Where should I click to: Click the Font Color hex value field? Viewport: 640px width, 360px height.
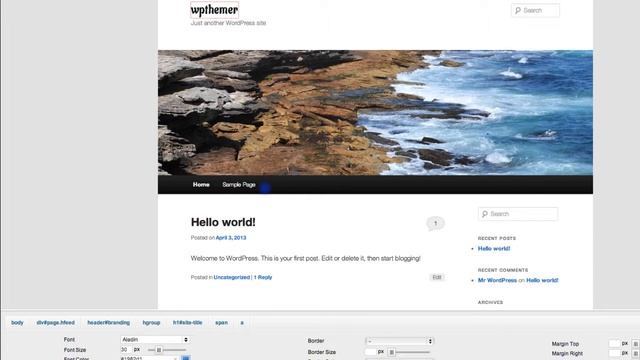149,358
